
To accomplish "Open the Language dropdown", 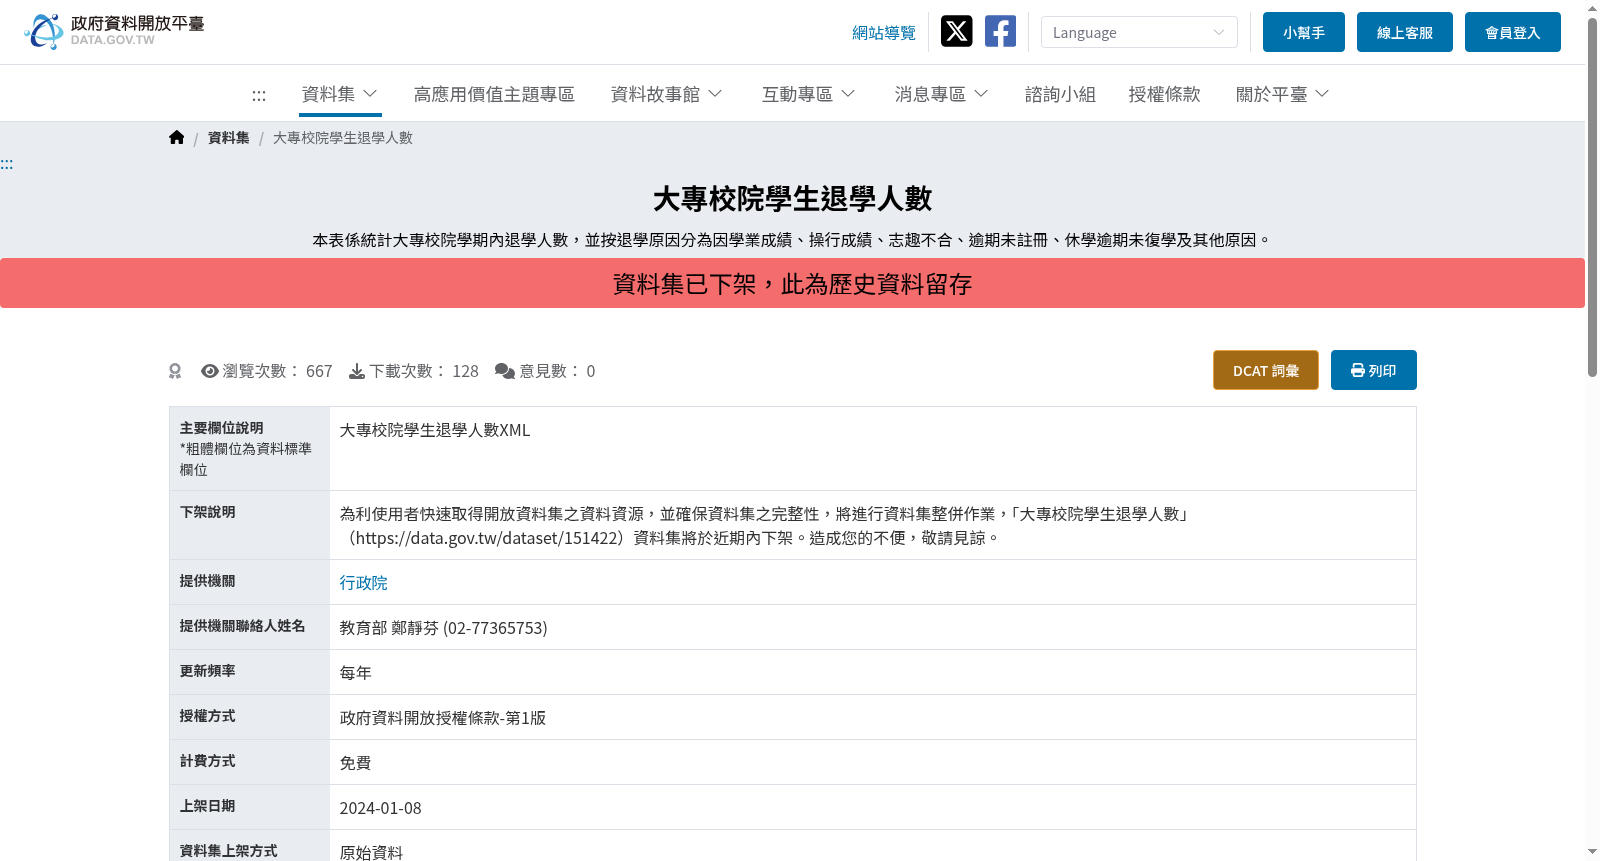I will [1139, 32].
